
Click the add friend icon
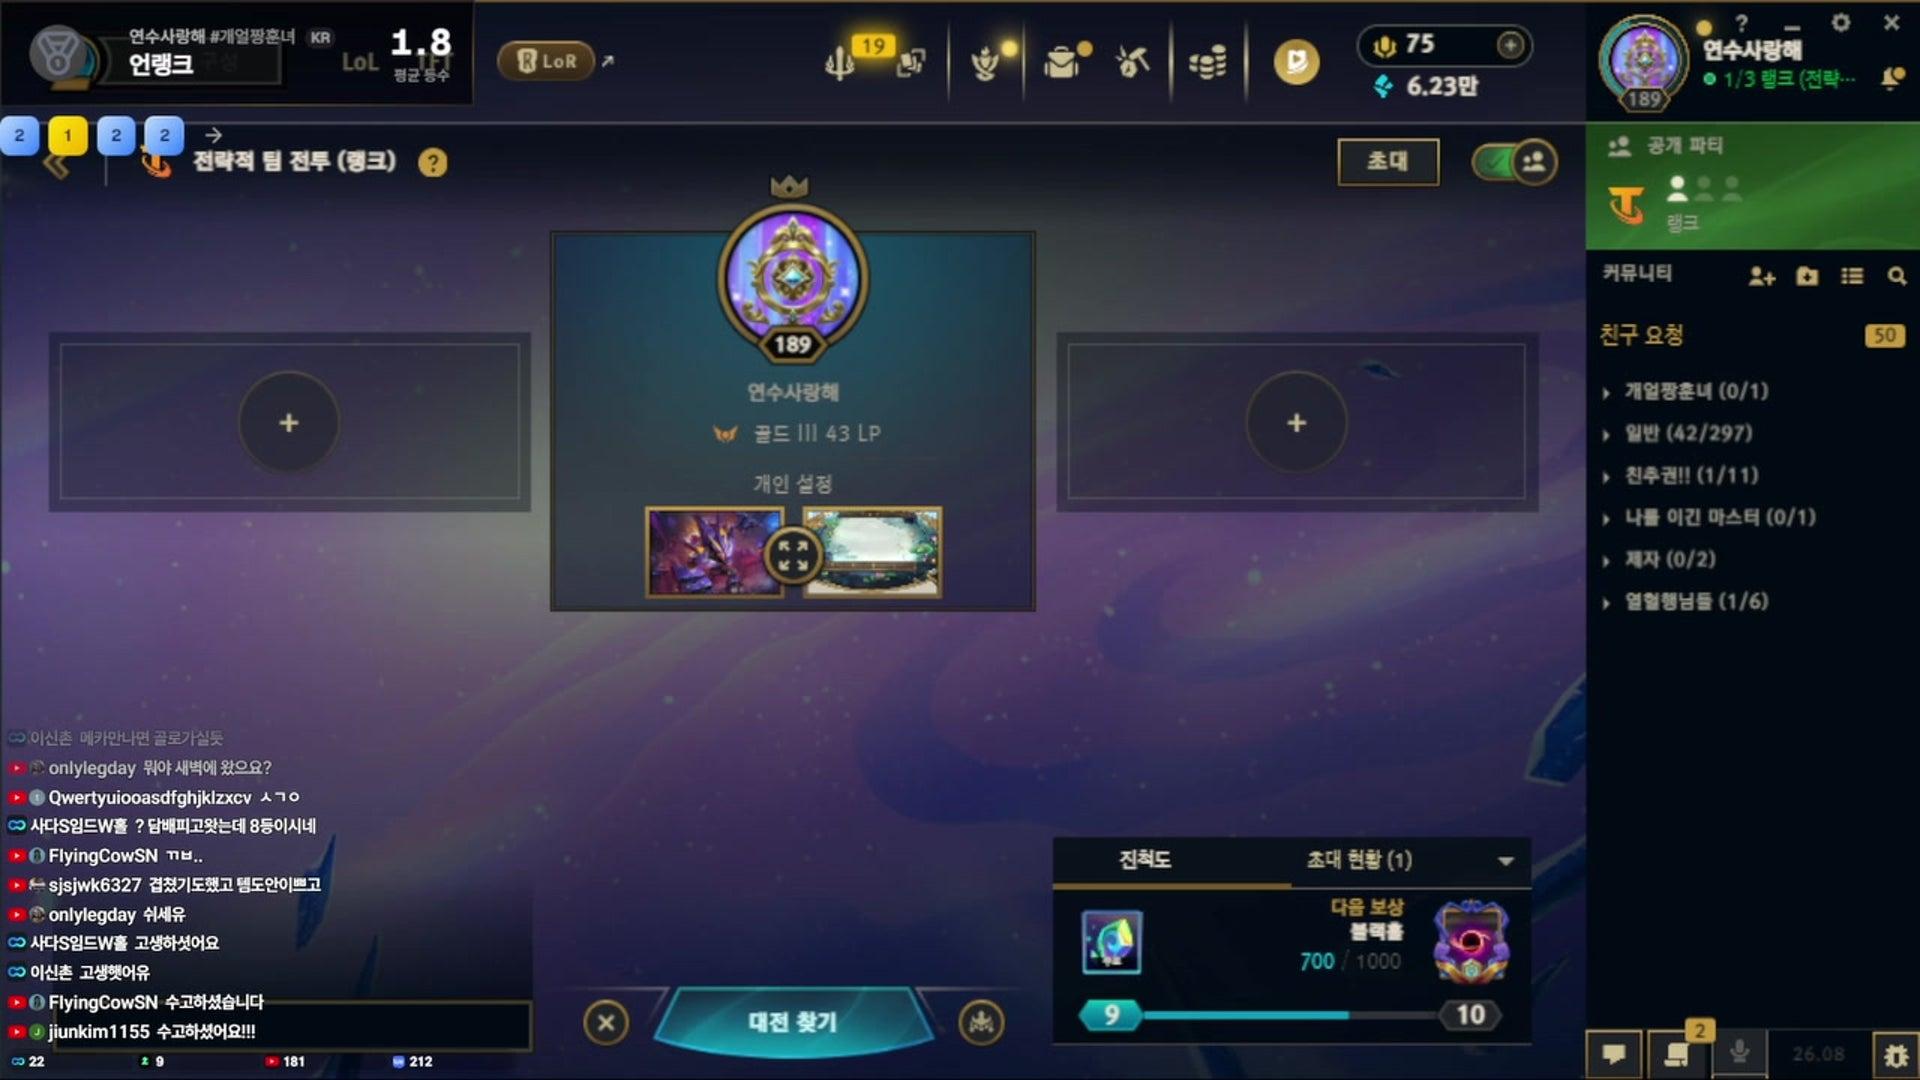click(1761, 276)
